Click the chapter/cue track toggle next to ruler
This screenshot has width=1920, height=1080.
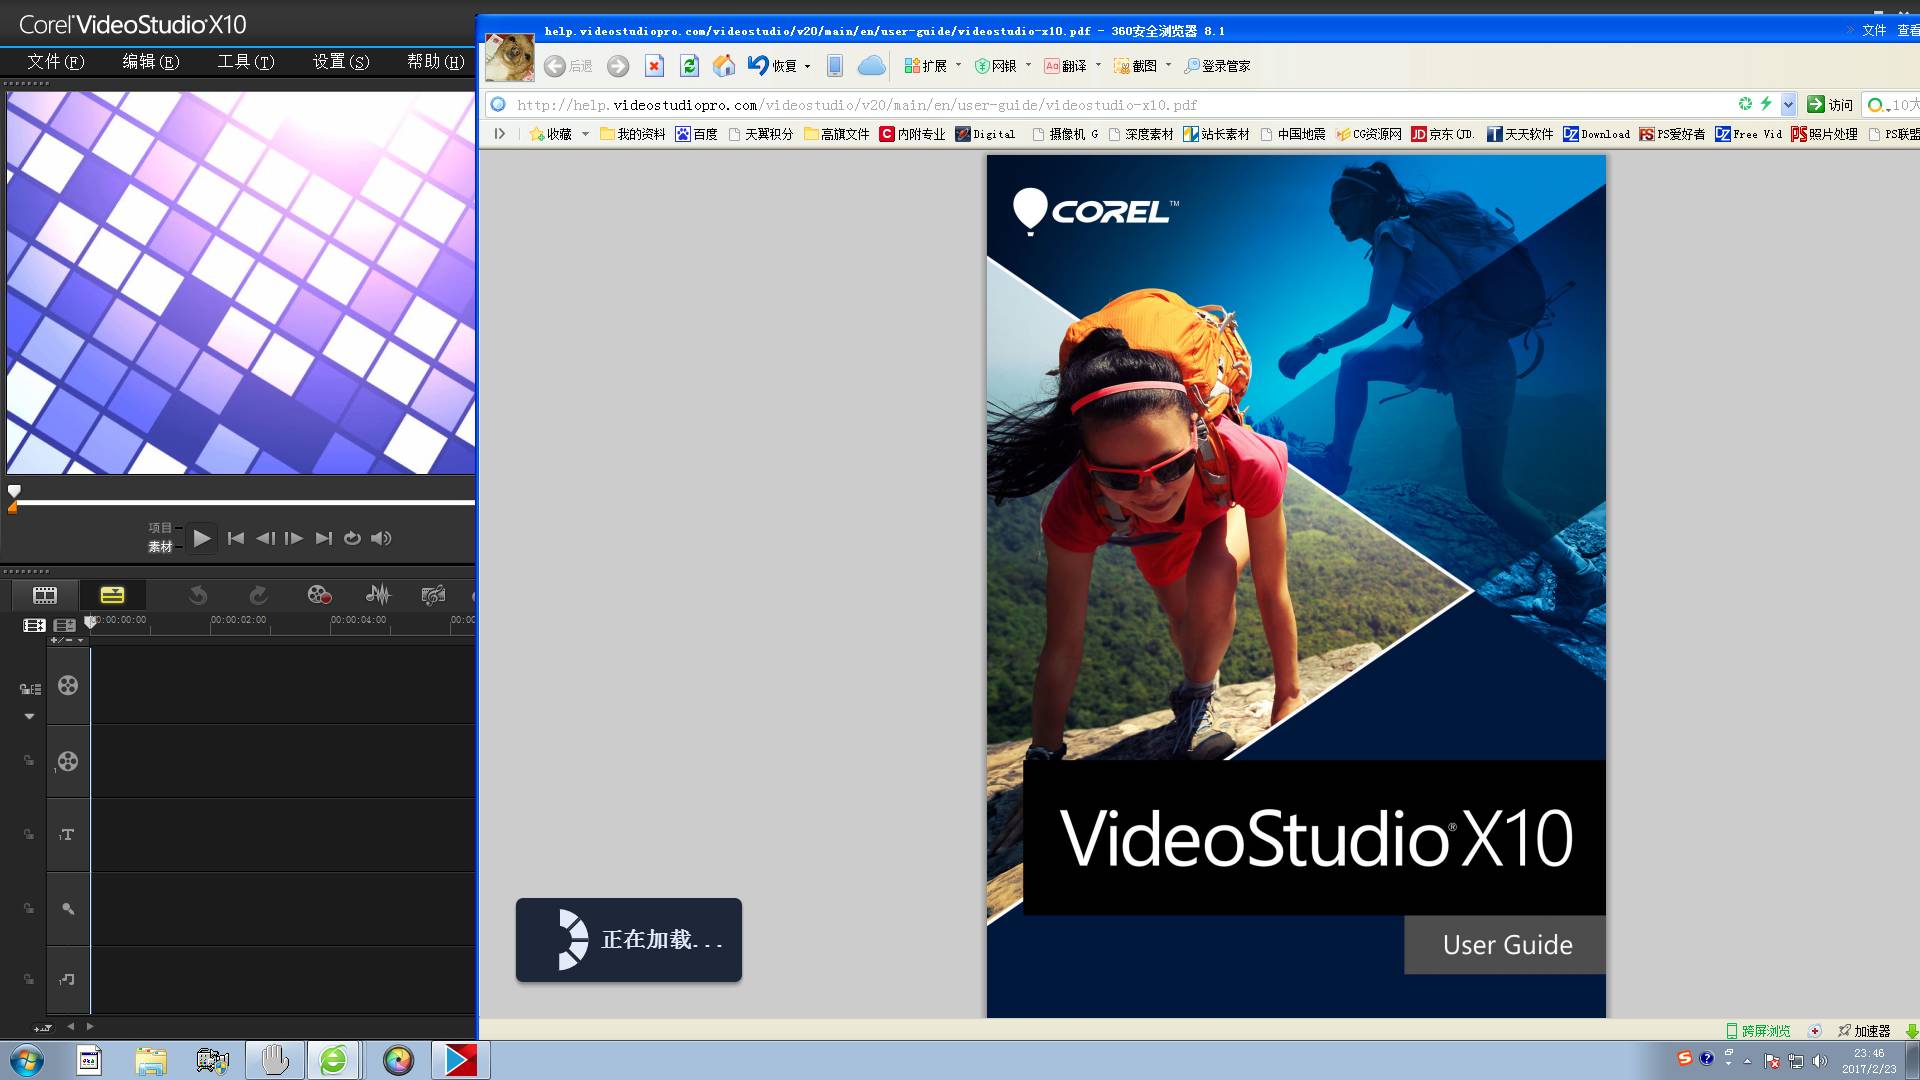[65, 625]
